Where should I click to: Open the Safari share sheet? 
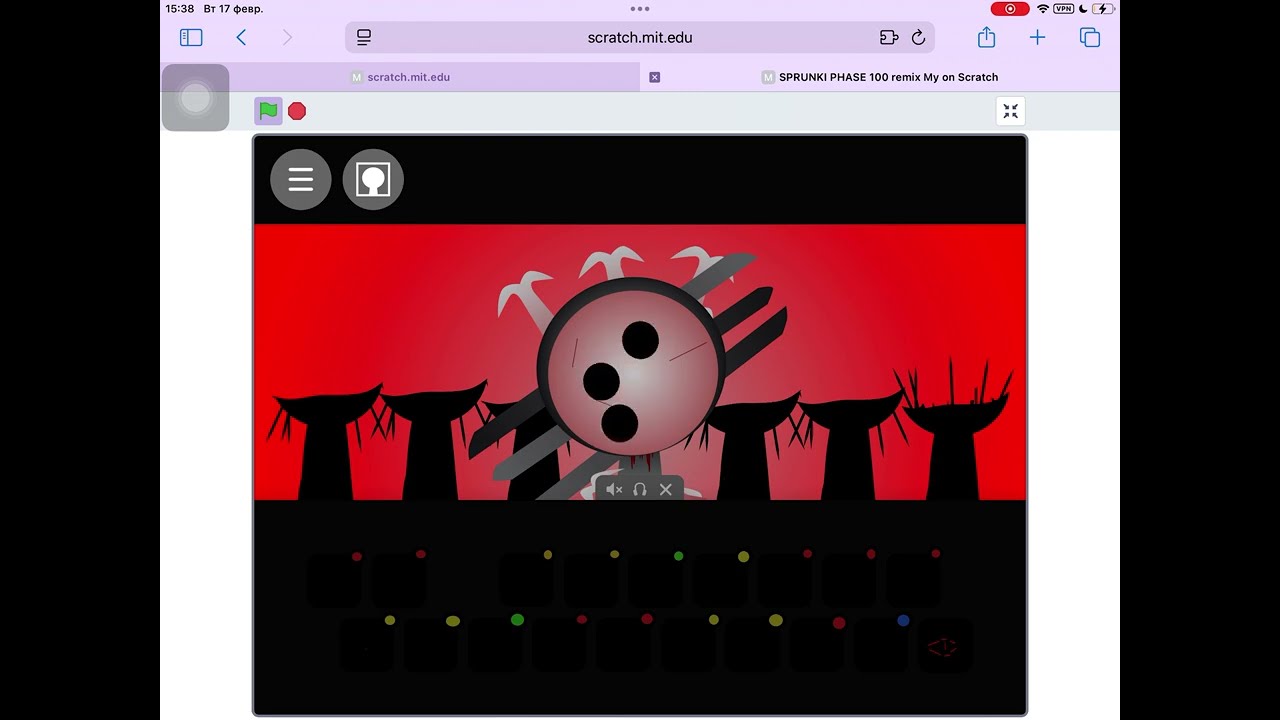tap(987, 37)
